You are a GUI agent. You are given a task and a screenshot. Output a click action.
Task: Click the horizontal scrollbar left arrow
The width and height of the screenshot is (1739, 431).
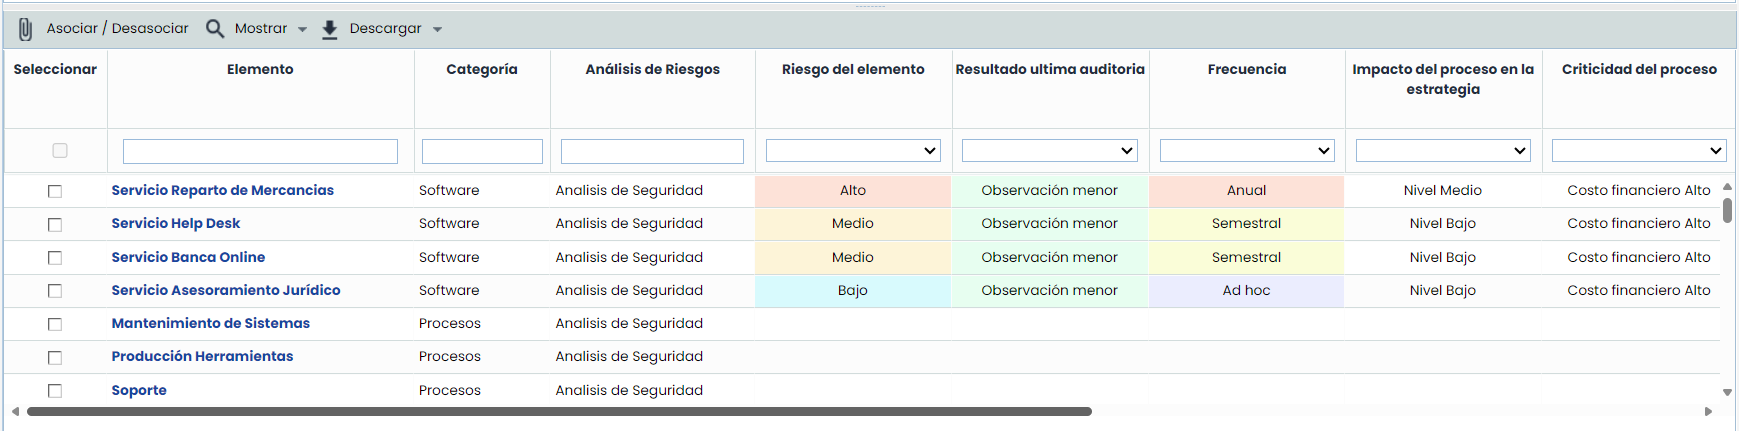[15, 411]
